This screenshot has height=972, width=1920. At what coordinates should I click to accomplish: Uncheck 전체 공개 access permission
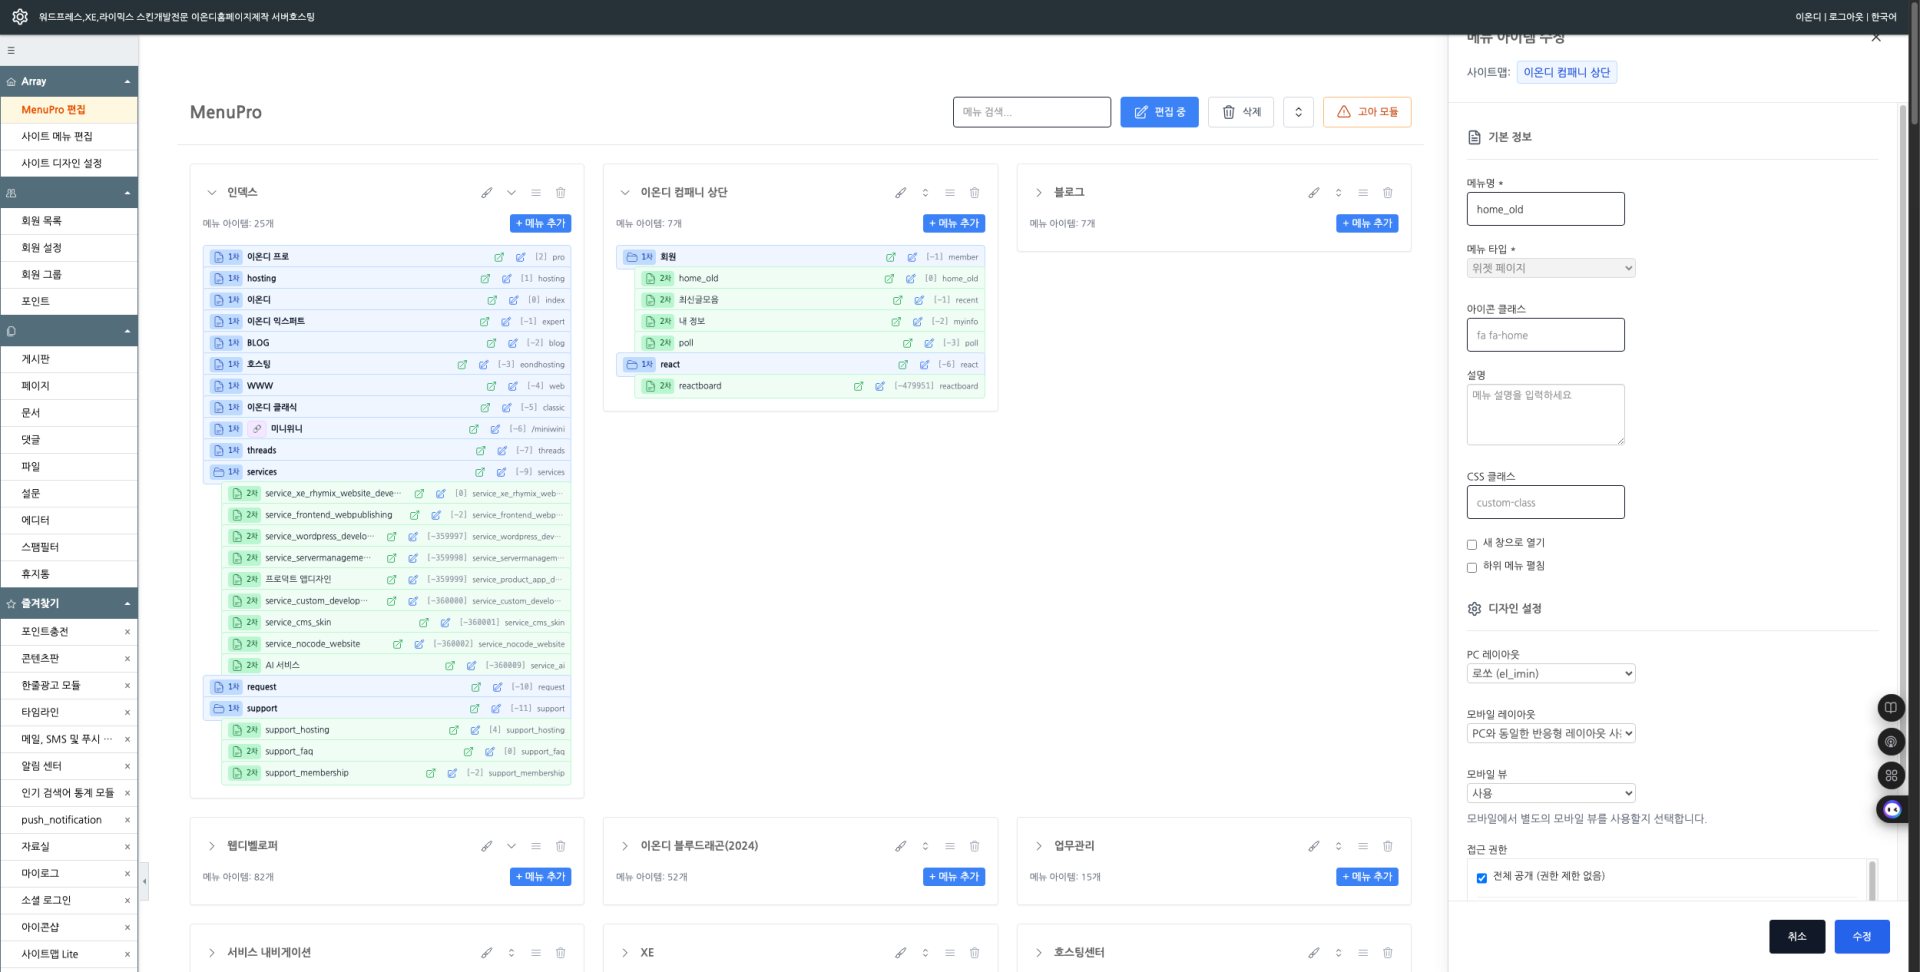tap(1481, 878)
